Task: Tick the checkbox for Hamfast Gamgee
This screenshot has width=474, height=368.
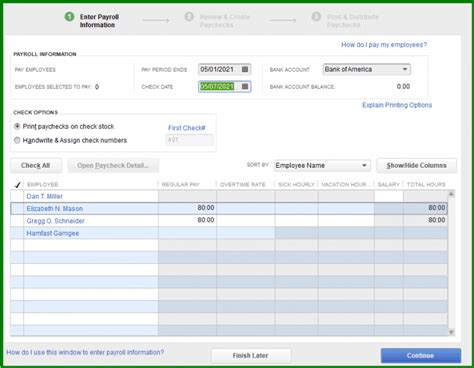Action: (x=17, y=233)
